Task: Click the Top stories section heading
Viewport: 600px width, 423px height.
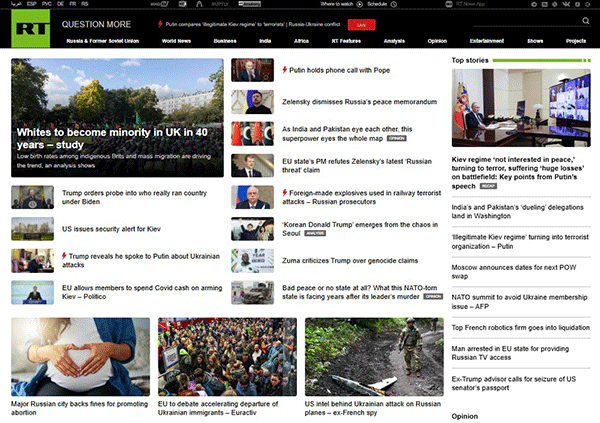Action: [x=470, y=60]
